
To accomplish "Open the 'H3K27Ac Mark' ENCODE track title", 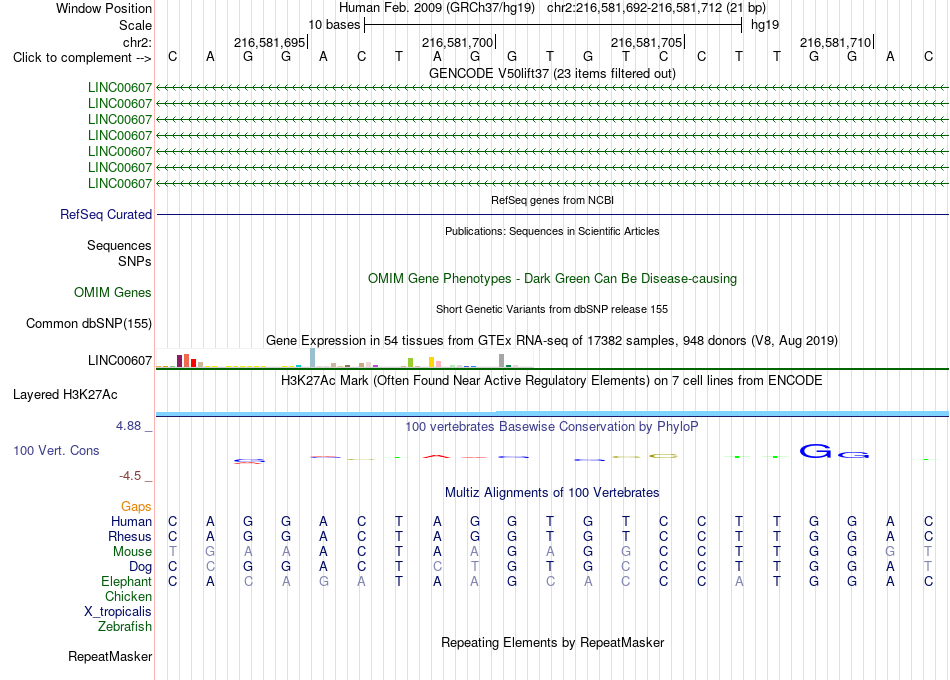I will point(552,381).
